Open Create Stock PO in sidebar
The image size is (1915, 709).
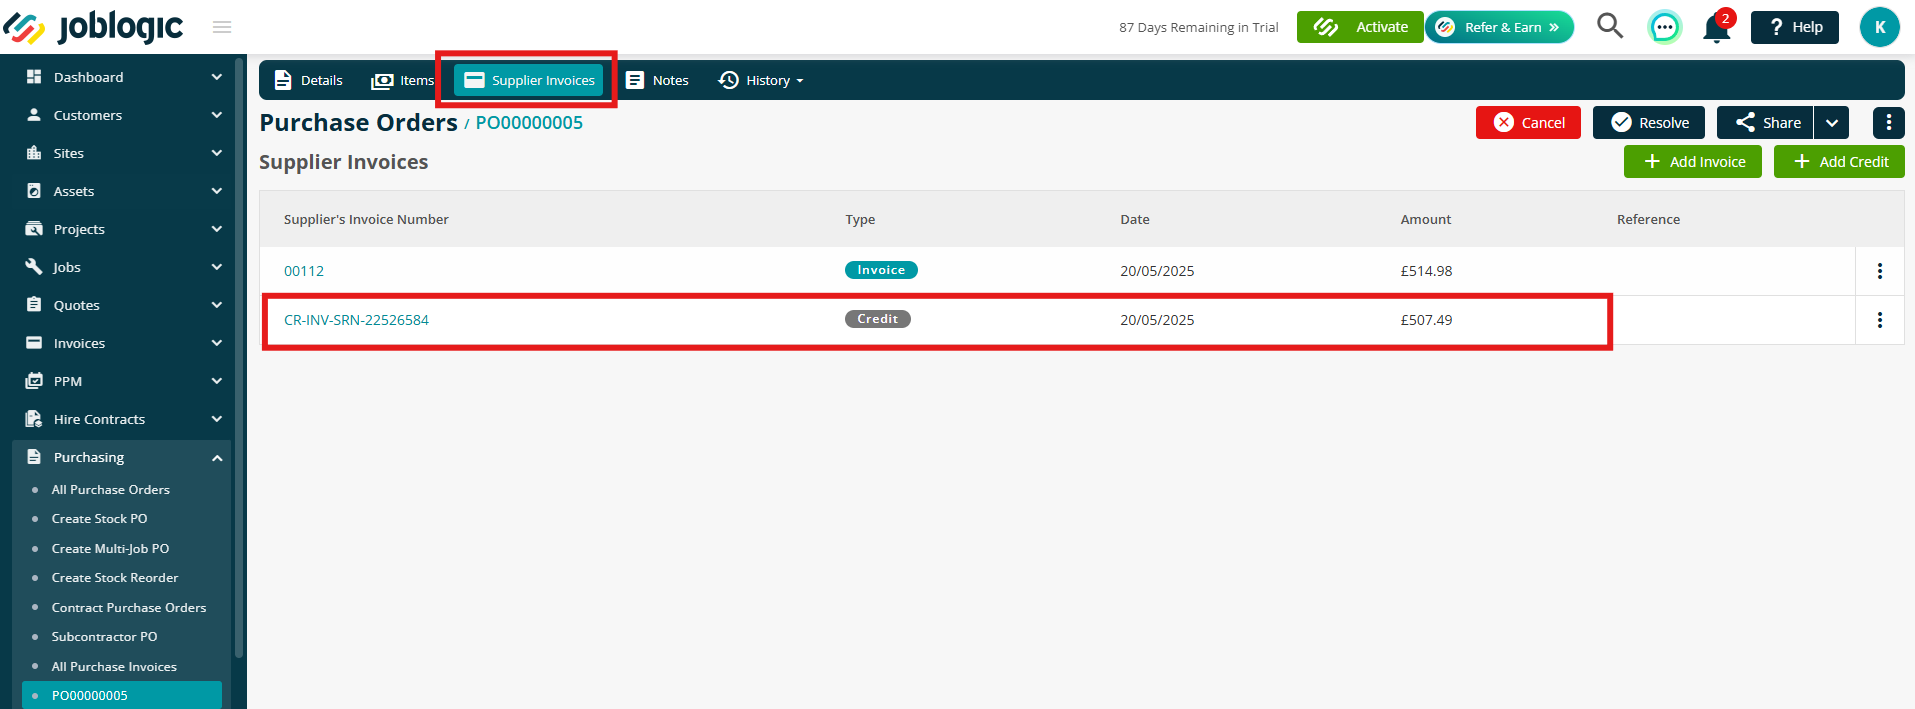[x=100, y=519]
